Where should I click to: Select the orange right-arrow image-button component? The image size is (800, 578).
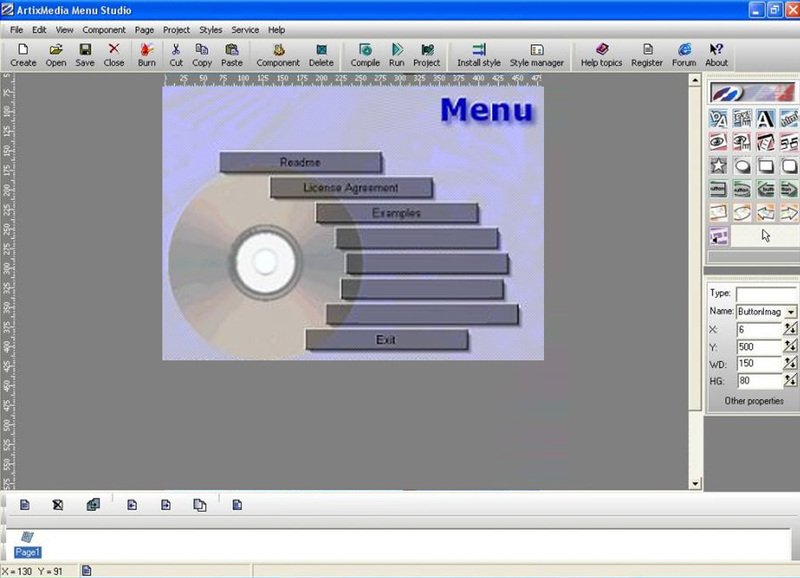click(x=789, y=212)
